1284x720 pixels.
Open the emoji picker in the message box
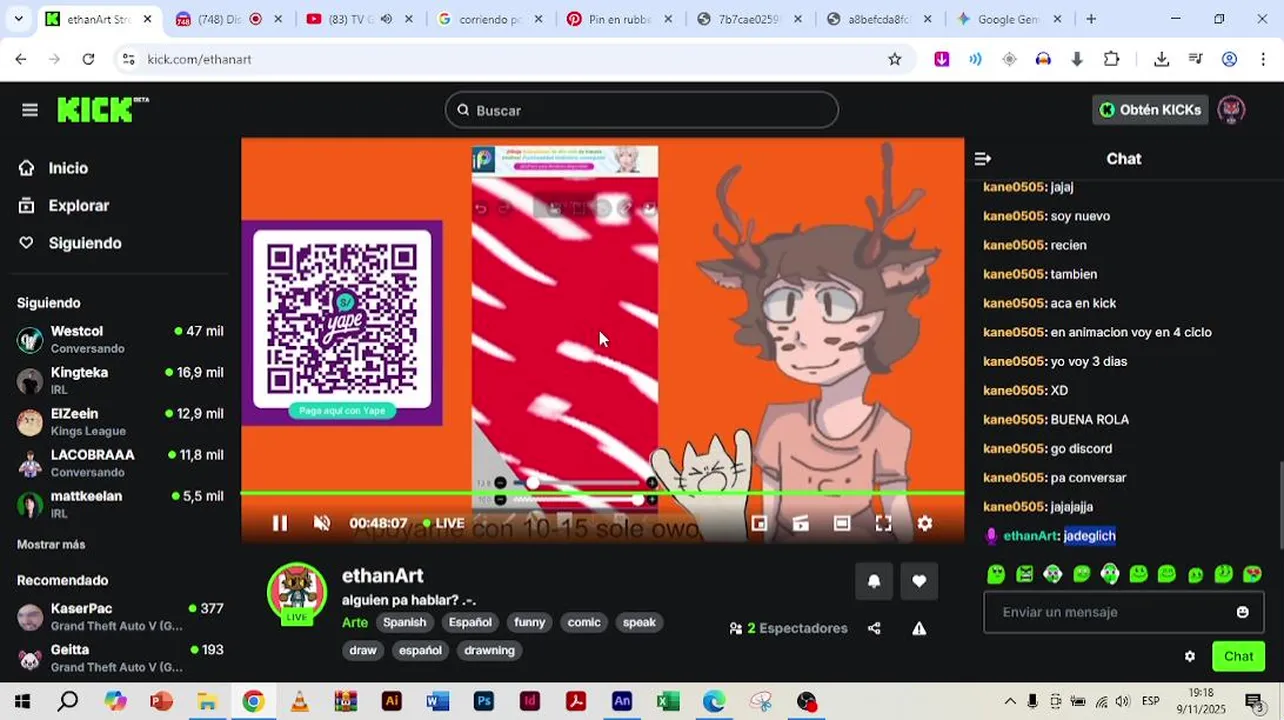(x=1243, y=612)
